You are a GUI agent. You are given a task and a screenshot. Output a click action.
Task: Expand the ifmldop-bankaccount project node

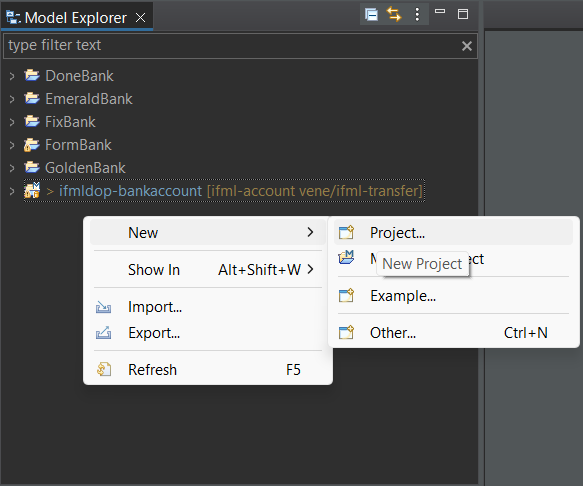coord(12,191)
